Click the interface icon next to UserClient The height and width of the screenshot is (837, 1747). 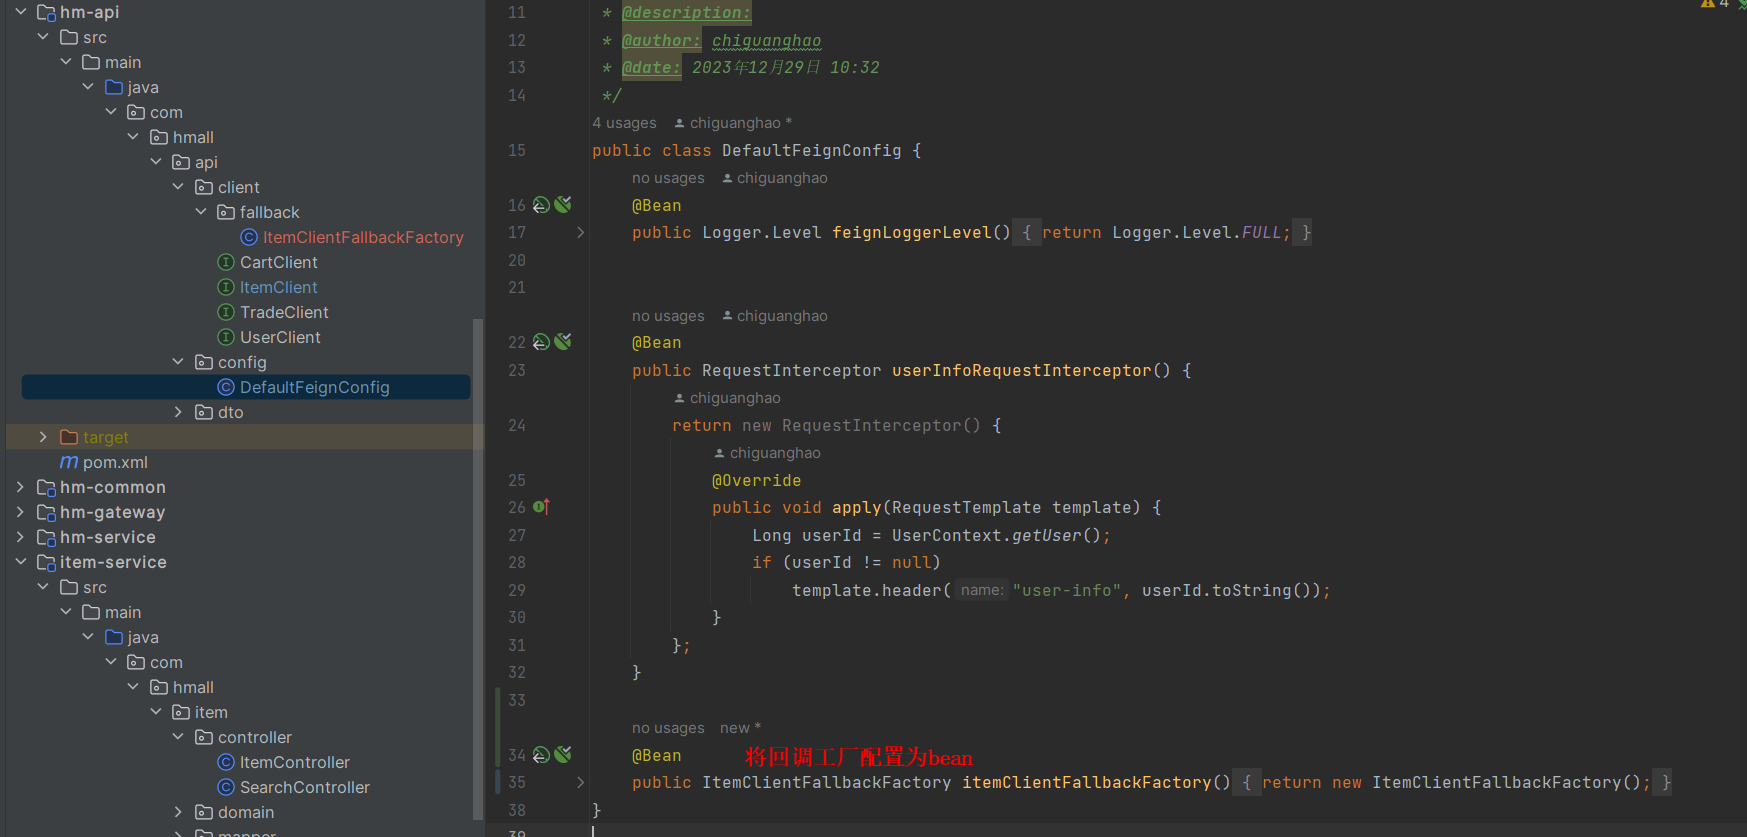tap(226, 337)
